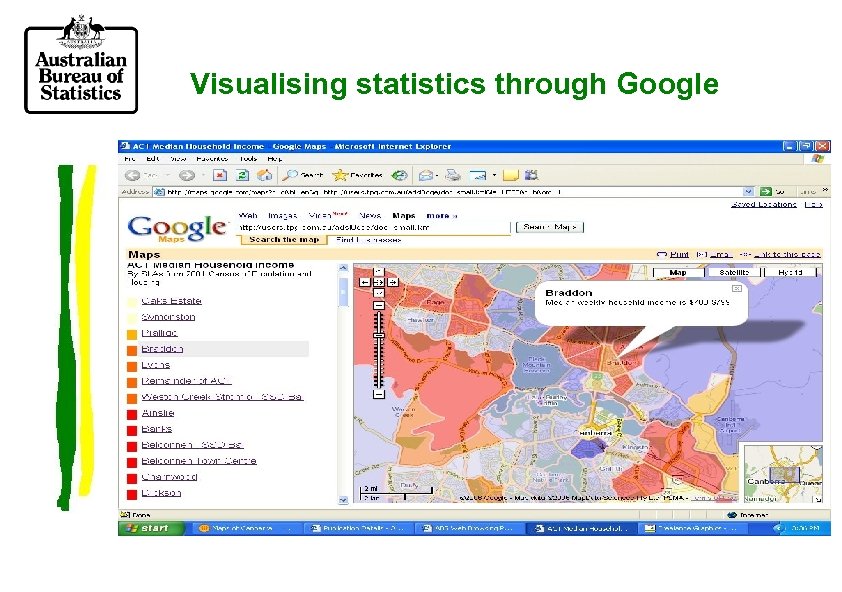Open the Ainslie link in results list
842x592 pixels.
[158, 413]
